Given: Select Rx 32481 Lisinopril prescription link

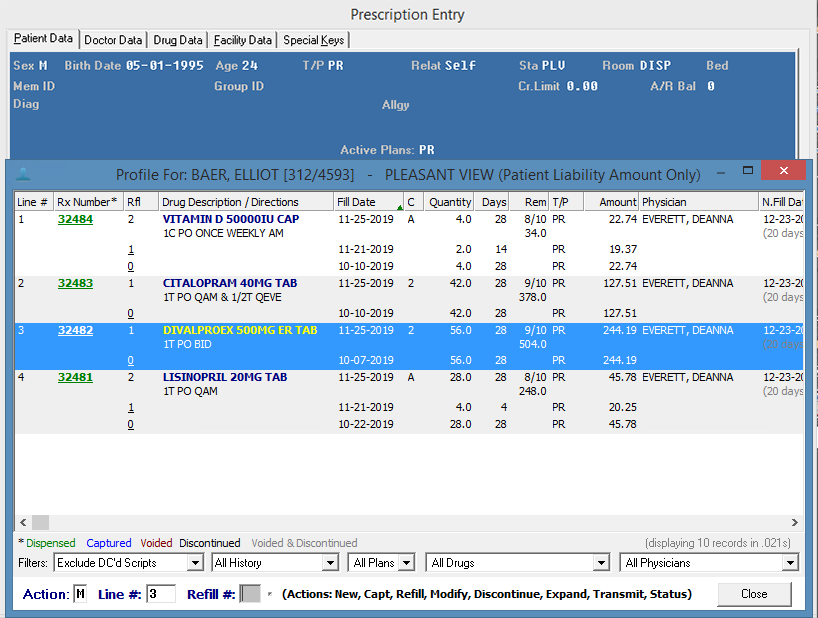Looking at the screenshot, I should [x=75, y=378].
